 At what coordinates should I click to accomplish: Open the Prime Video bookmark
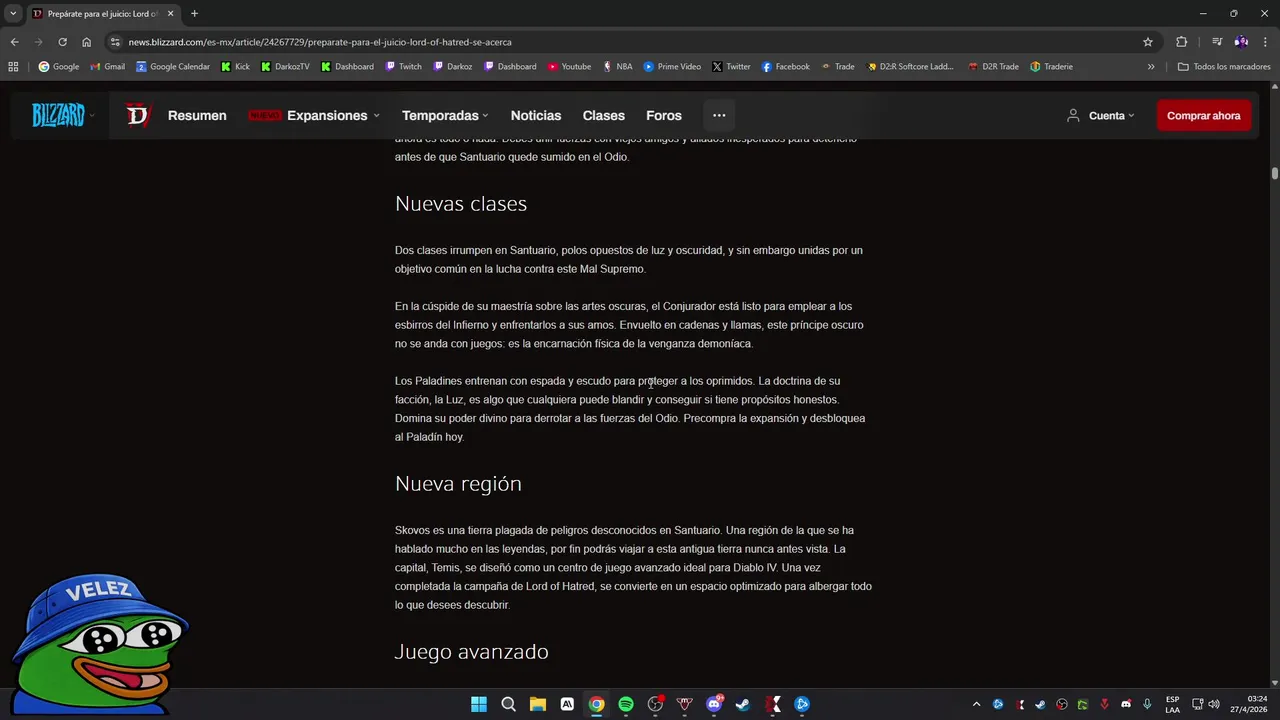[672, 67]
